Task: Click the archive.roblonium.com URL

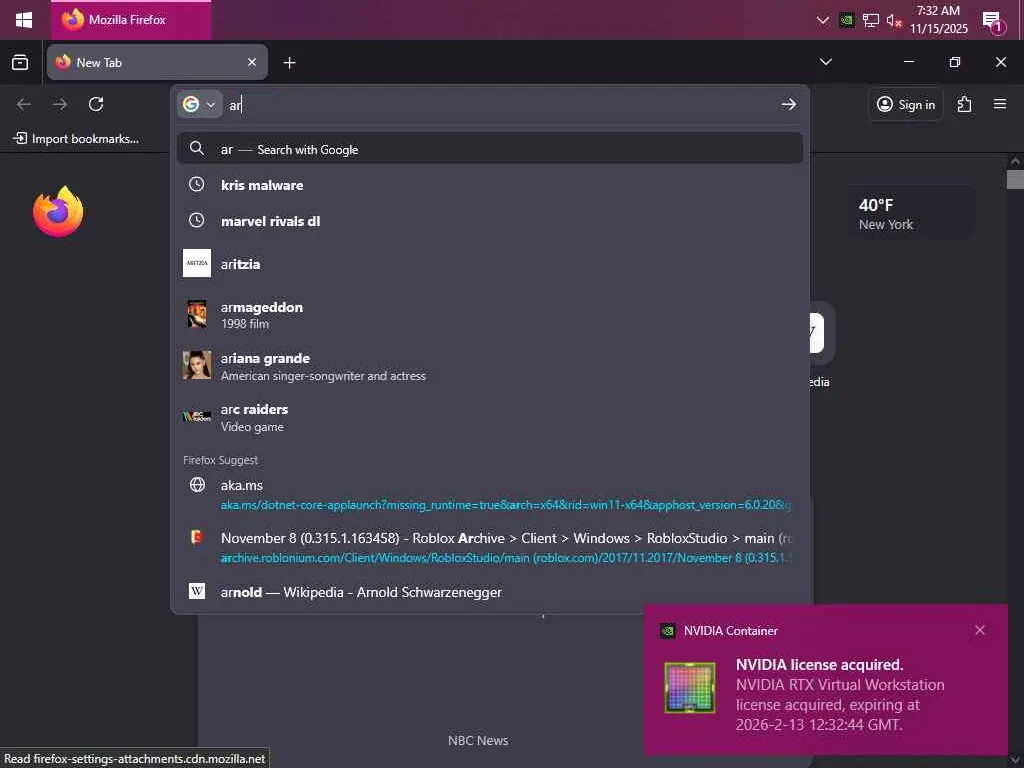Action: click(x=505, y=558)
